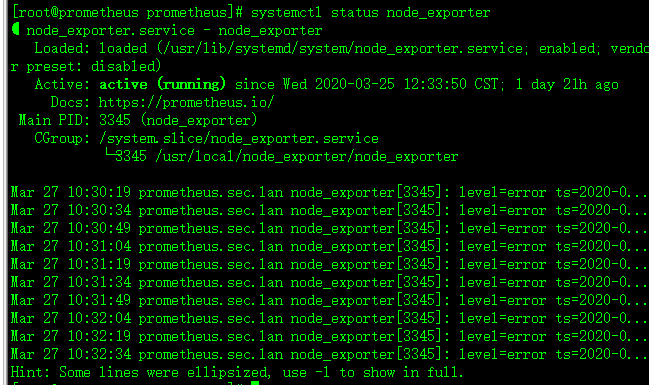Click the bold active (running) status text

pyautogui.click(x=162, y=84)
